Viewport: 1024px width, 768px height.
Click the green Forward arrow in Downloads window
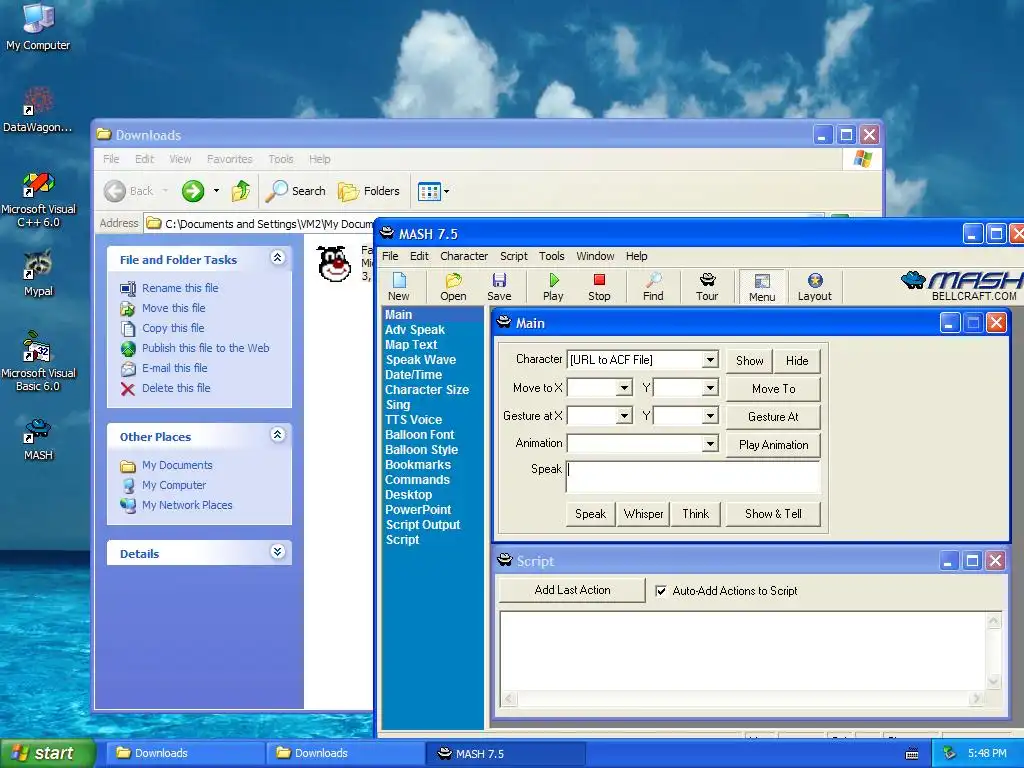(193, 191)
